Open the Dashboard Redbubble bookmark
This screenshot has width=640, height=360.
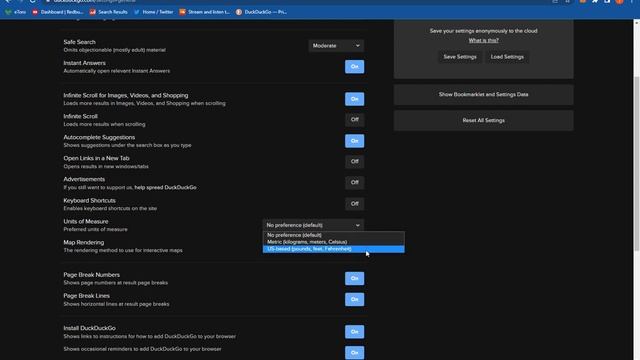pyautogui.click(x=58, y=12)
